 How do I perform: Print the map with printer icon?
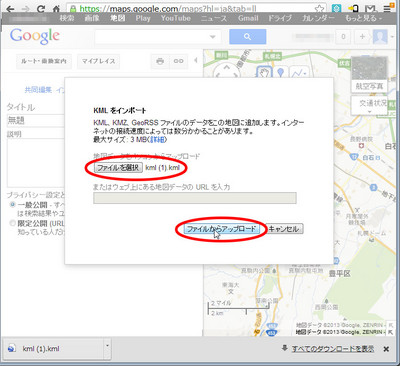tap(160, 61)
